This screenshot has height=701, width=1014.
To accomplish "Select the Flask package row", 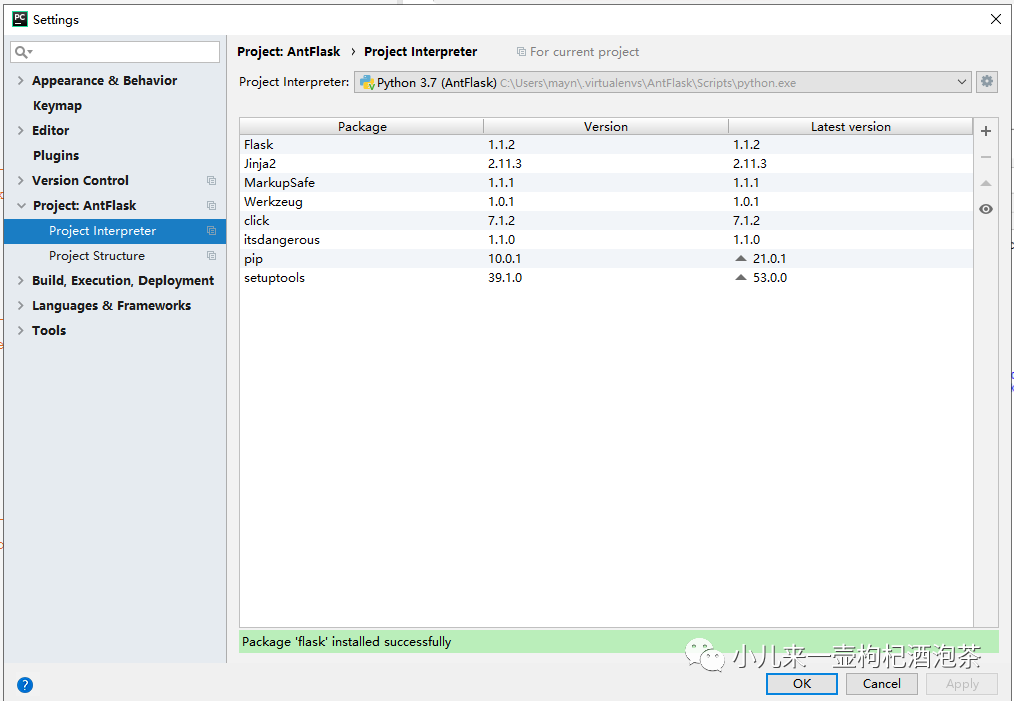I will [606, 145].
